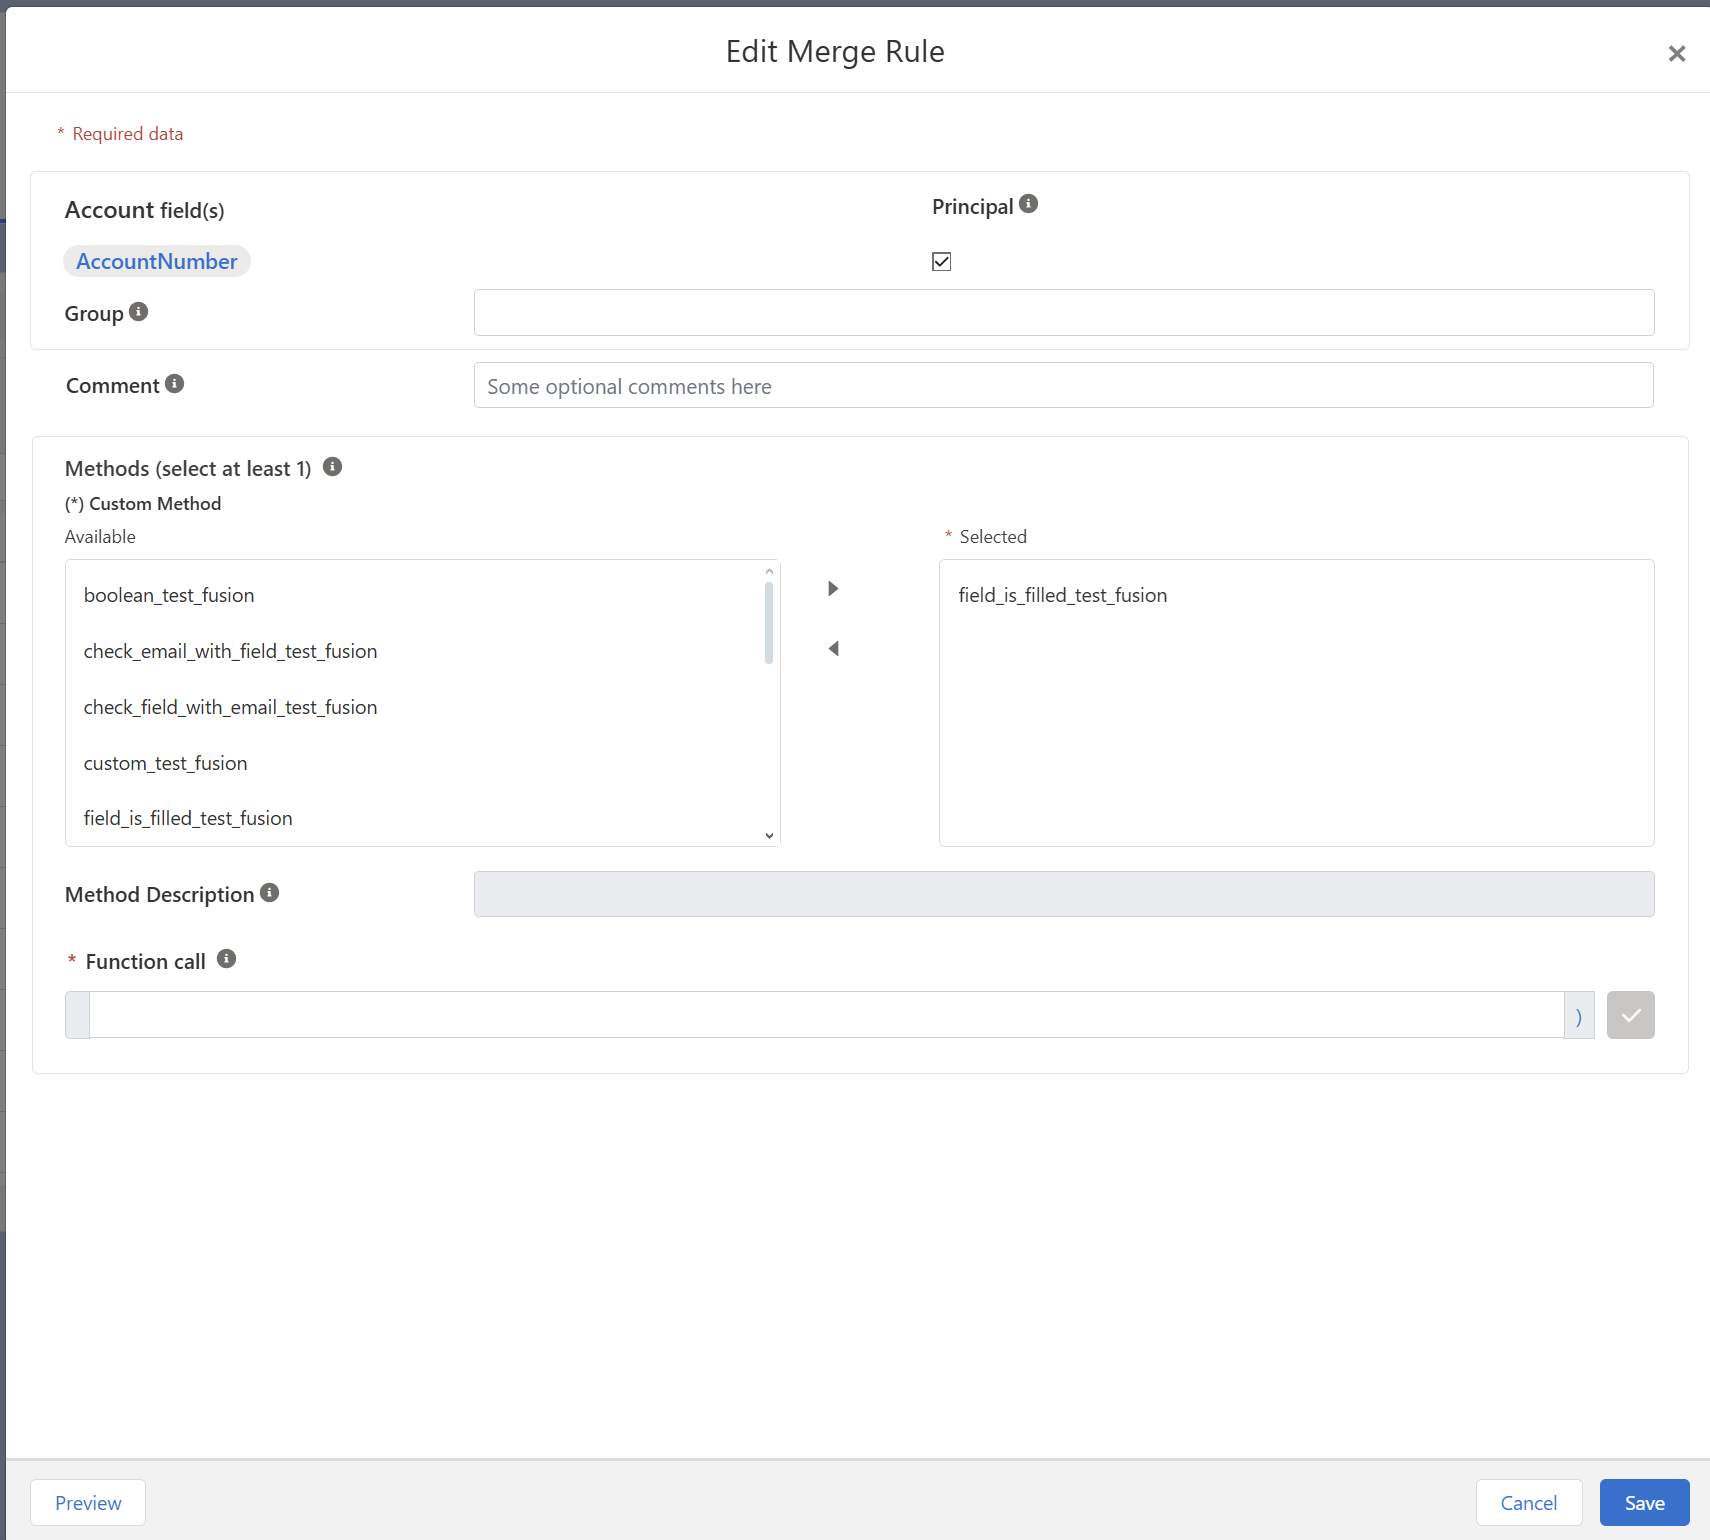Click the AccountNumber field pill
Image resolution: width=1710 pixels, height=1540 pixels.
[157, 261]
